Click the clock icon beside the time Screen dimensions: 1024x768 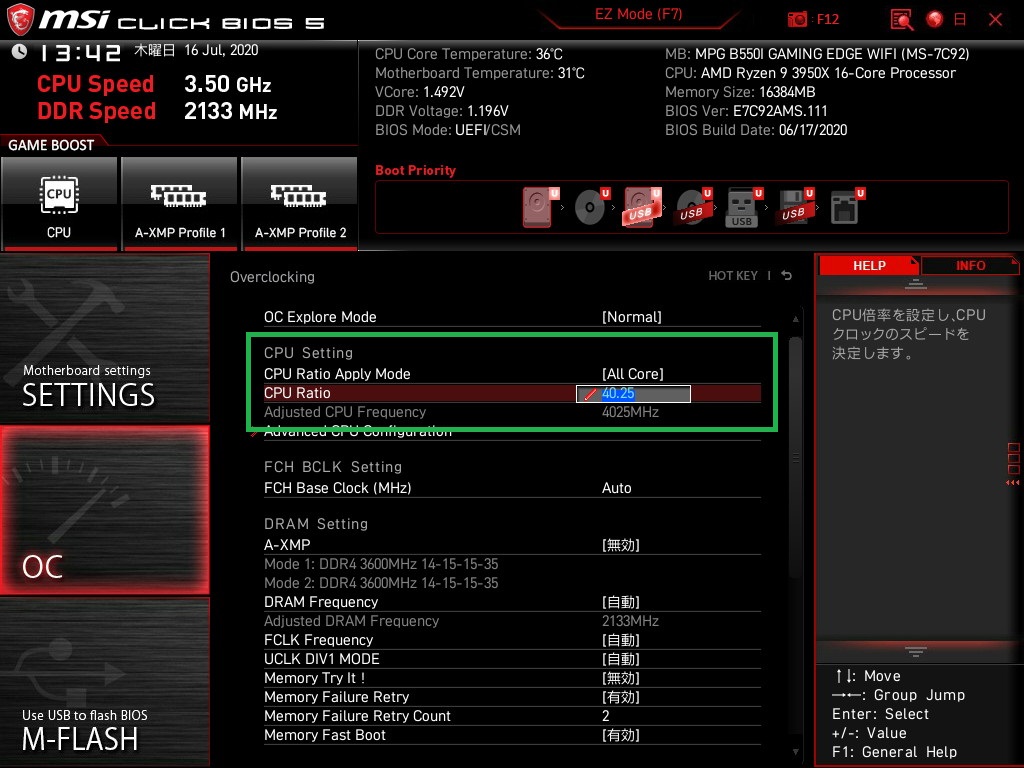tap(19, 52)
